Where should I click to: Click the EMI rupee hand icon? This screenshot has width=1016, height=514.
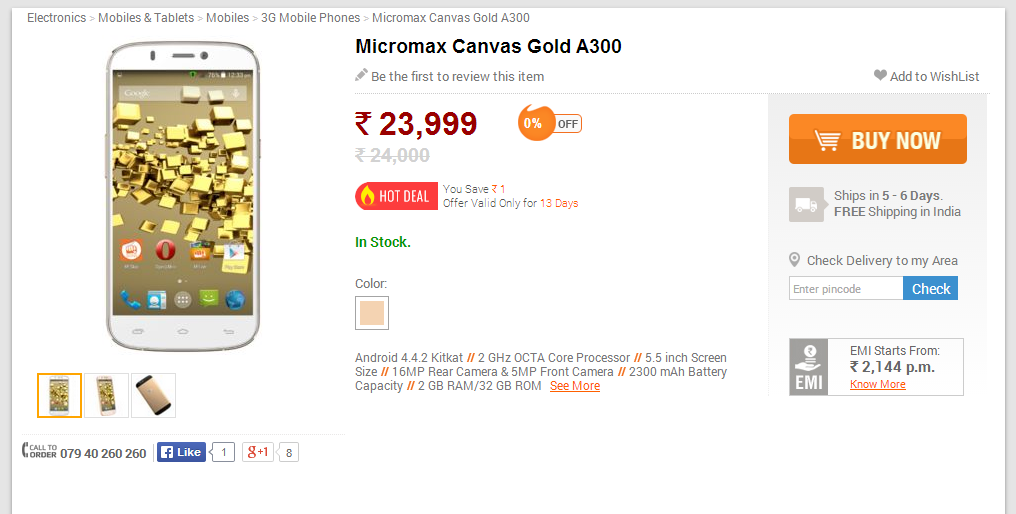808,367
